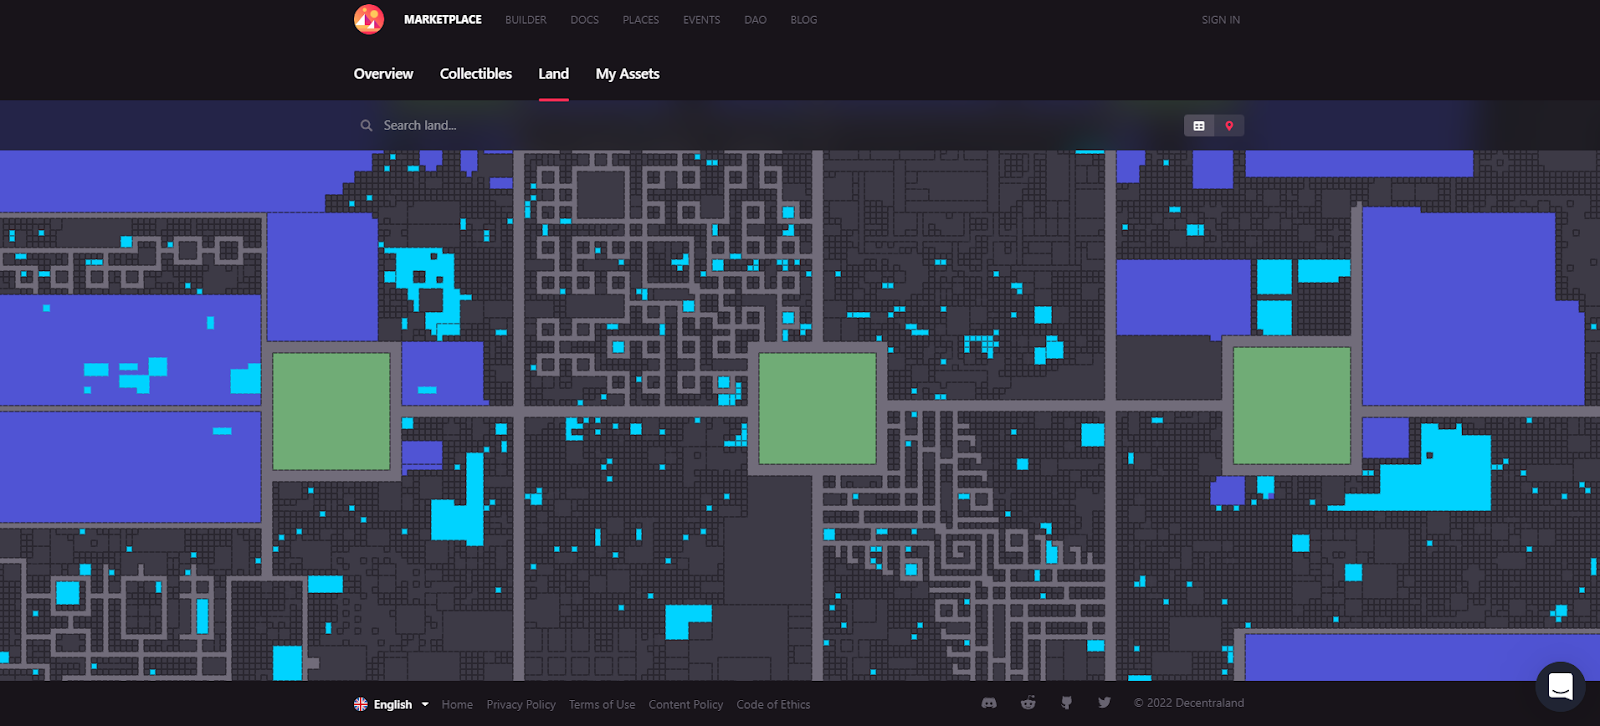Open Terms of Use link
This screenshot has width=1600, height=726.
click(602, 705)
